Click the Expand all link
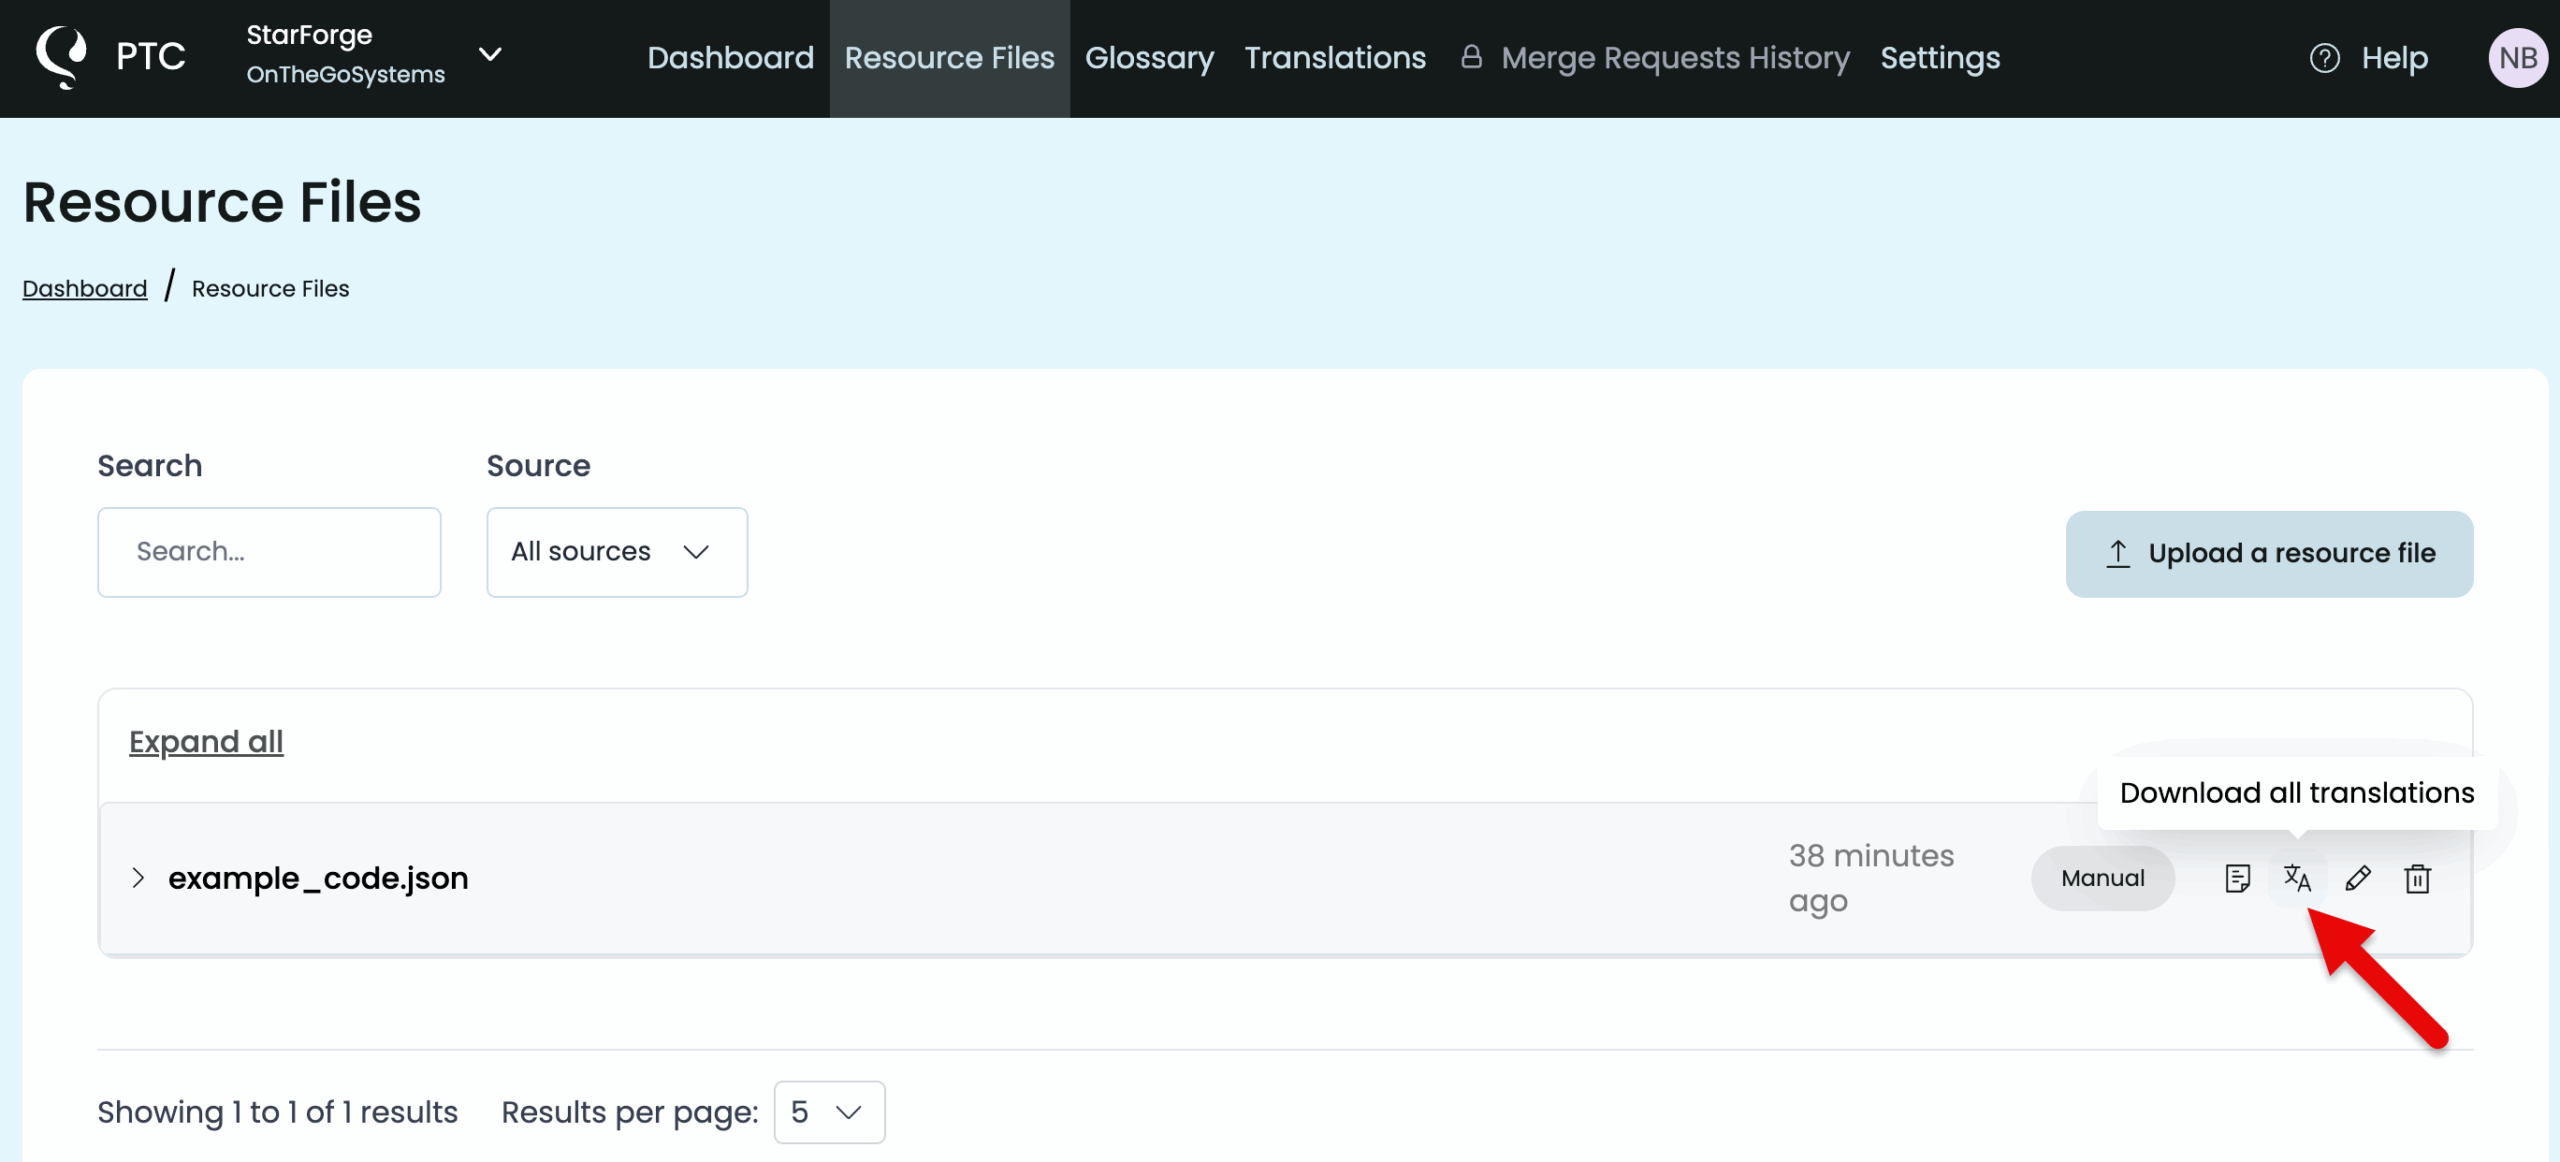2560x1162 pixels. 206,742
